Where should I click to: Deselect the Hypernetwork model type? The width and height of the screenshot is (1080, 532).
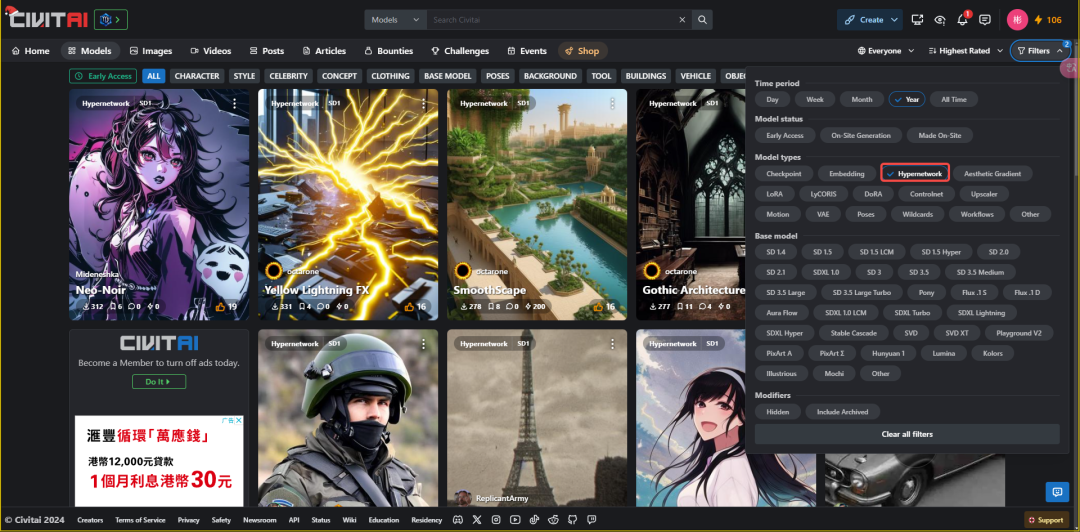click(914, 174)
